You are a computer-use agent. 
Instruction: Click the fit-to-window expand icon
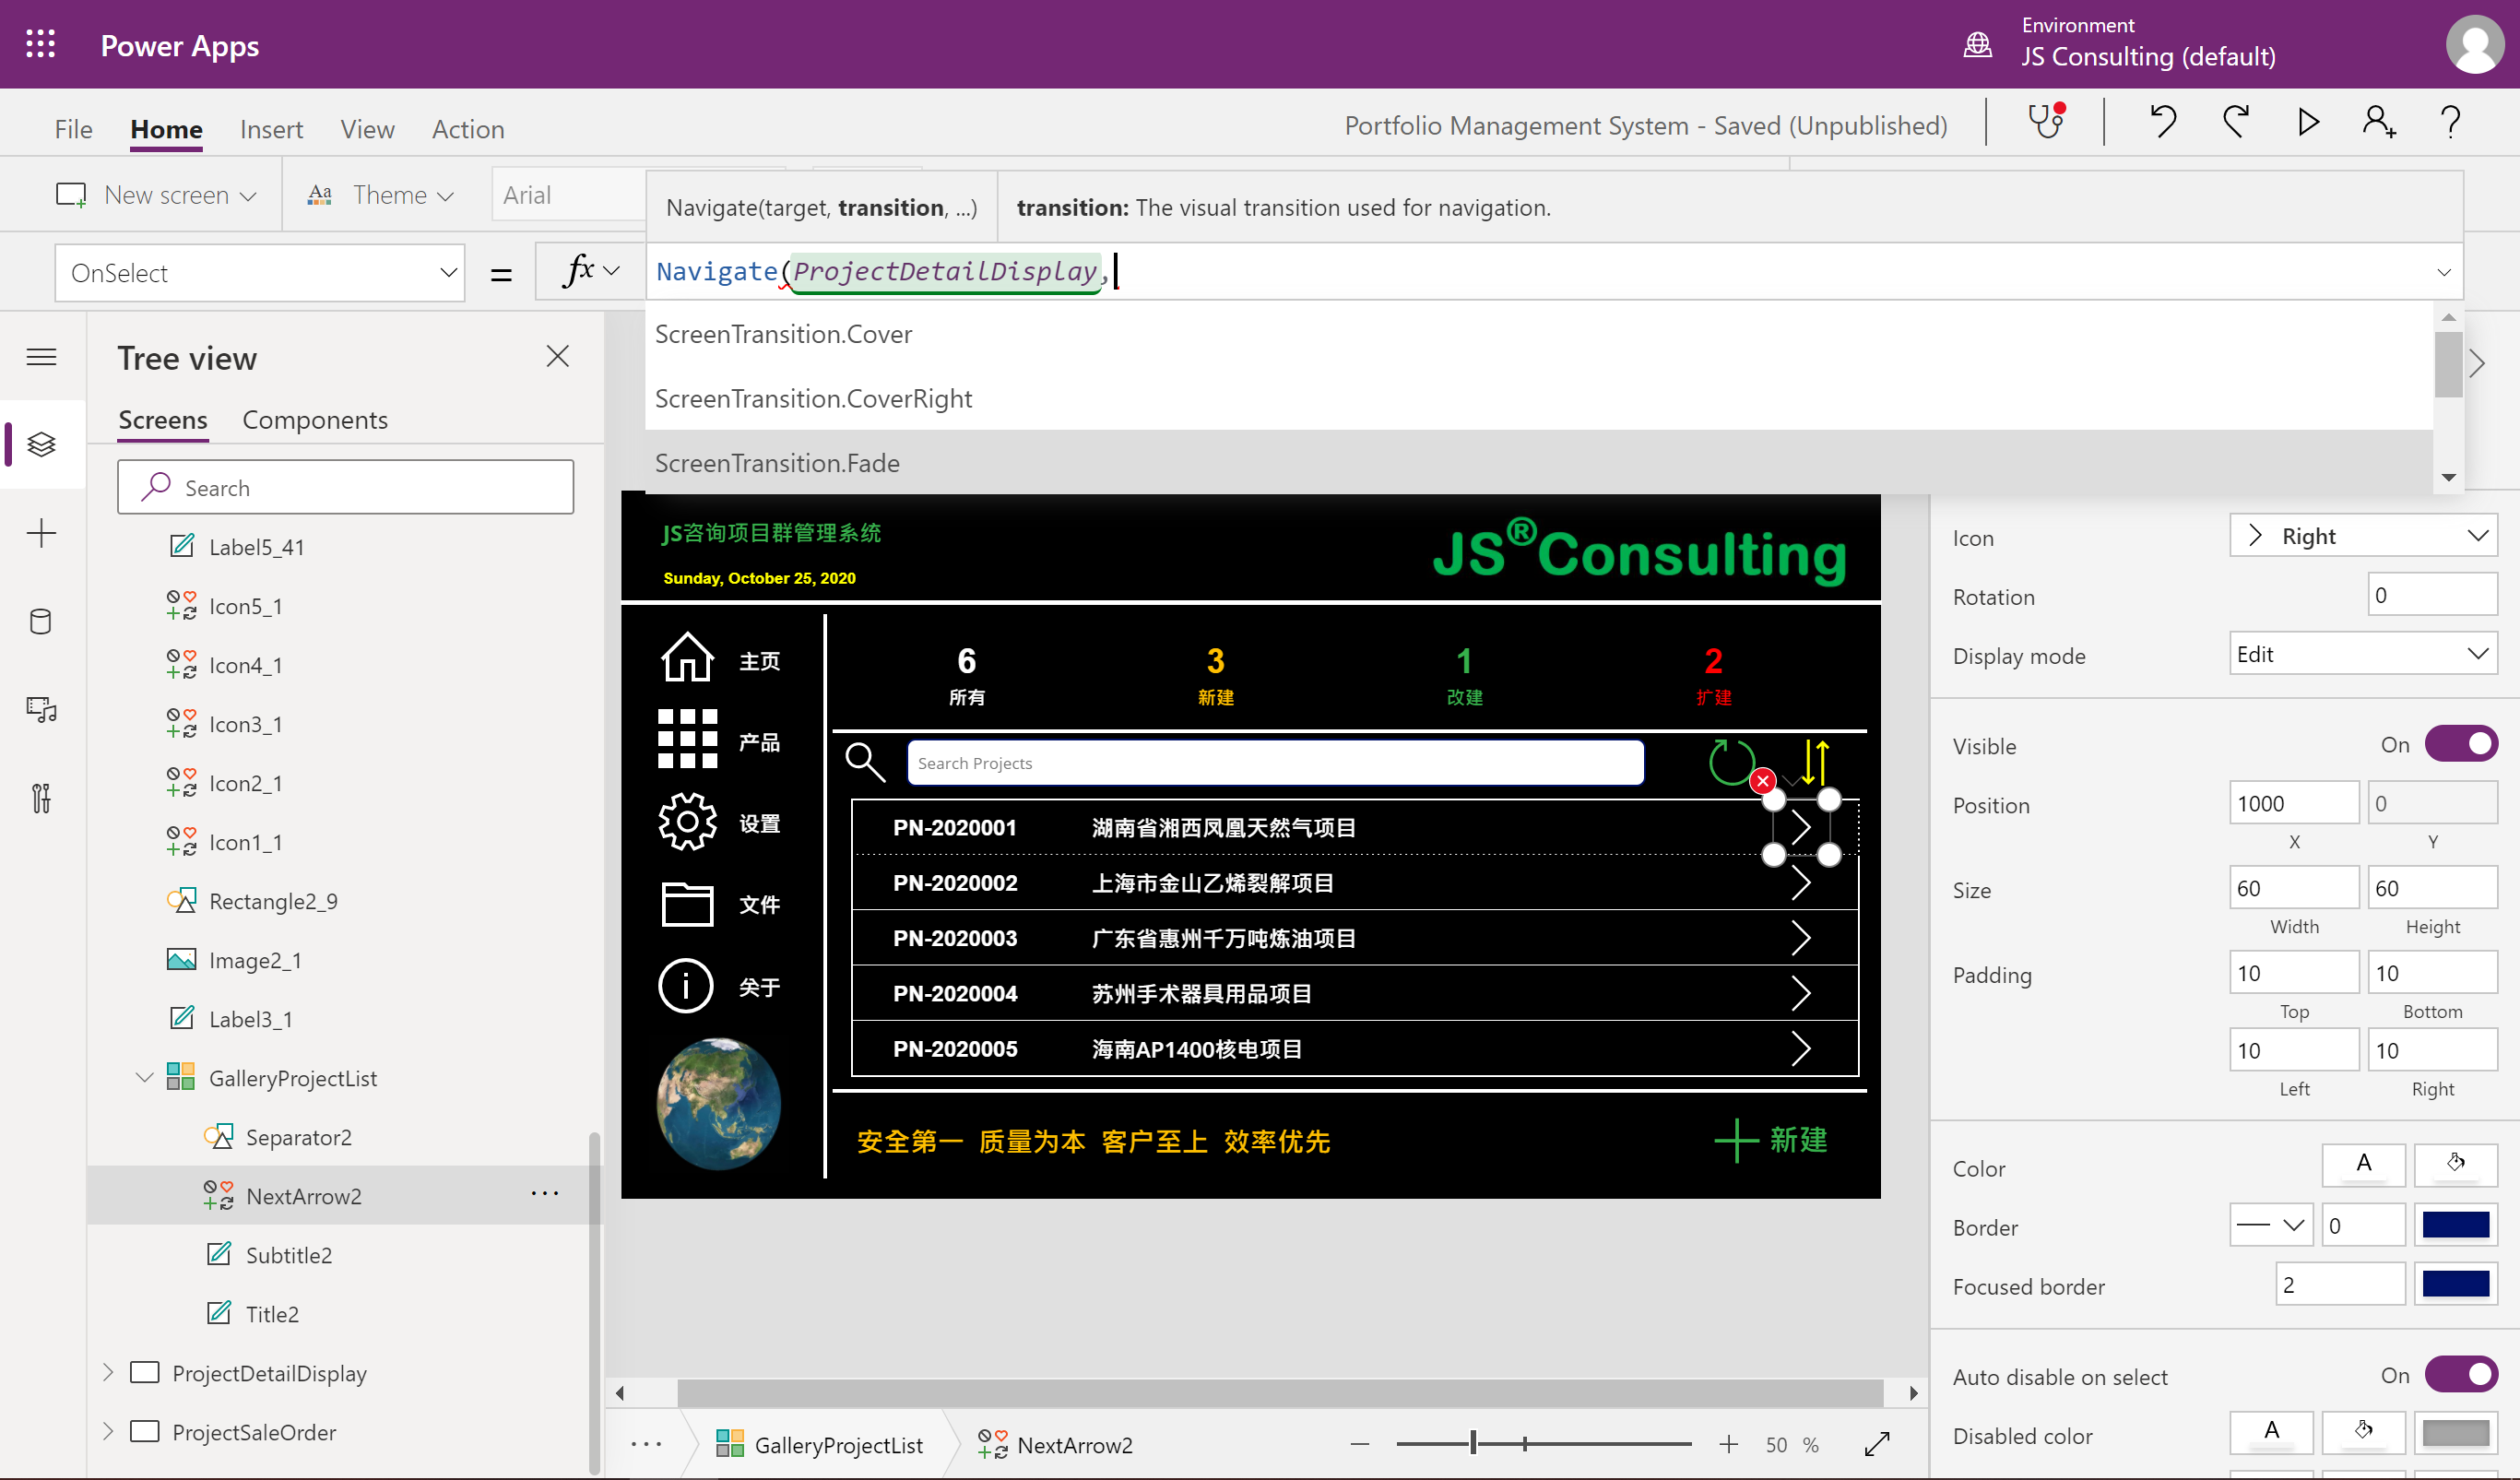[1877, 1444]
